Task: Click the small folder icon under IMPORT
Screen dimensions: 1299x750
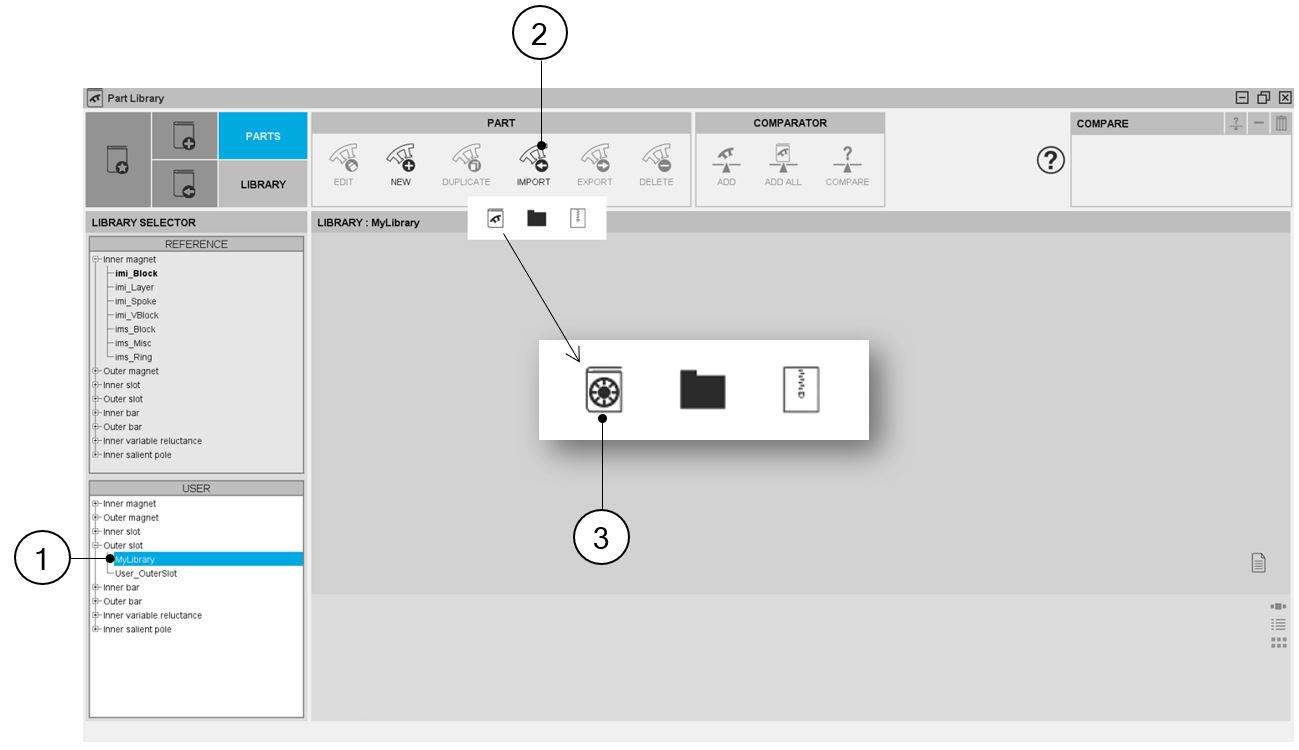Action: coord(537,218)
